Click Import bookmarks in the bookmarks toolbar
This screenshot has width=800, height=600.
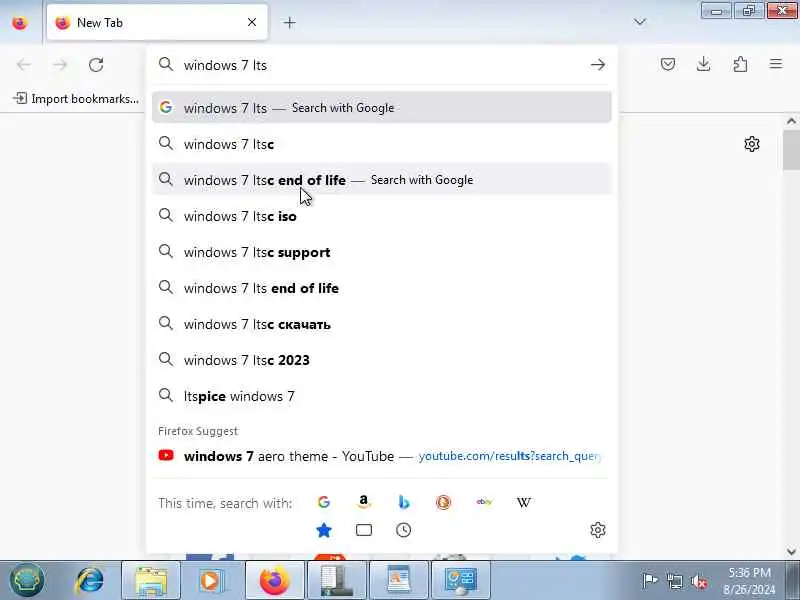click(76, 98)
